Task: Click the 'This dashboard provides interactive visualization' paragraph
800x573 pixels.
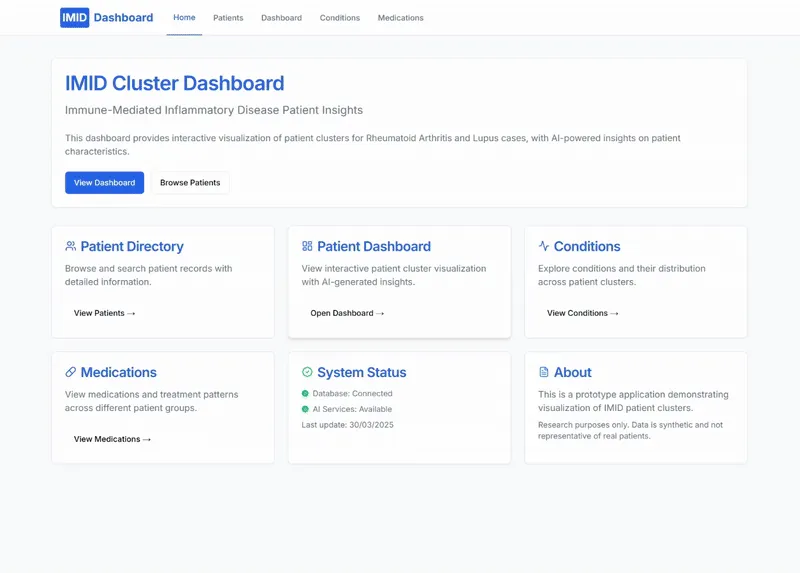Action: tap(372, 145)
